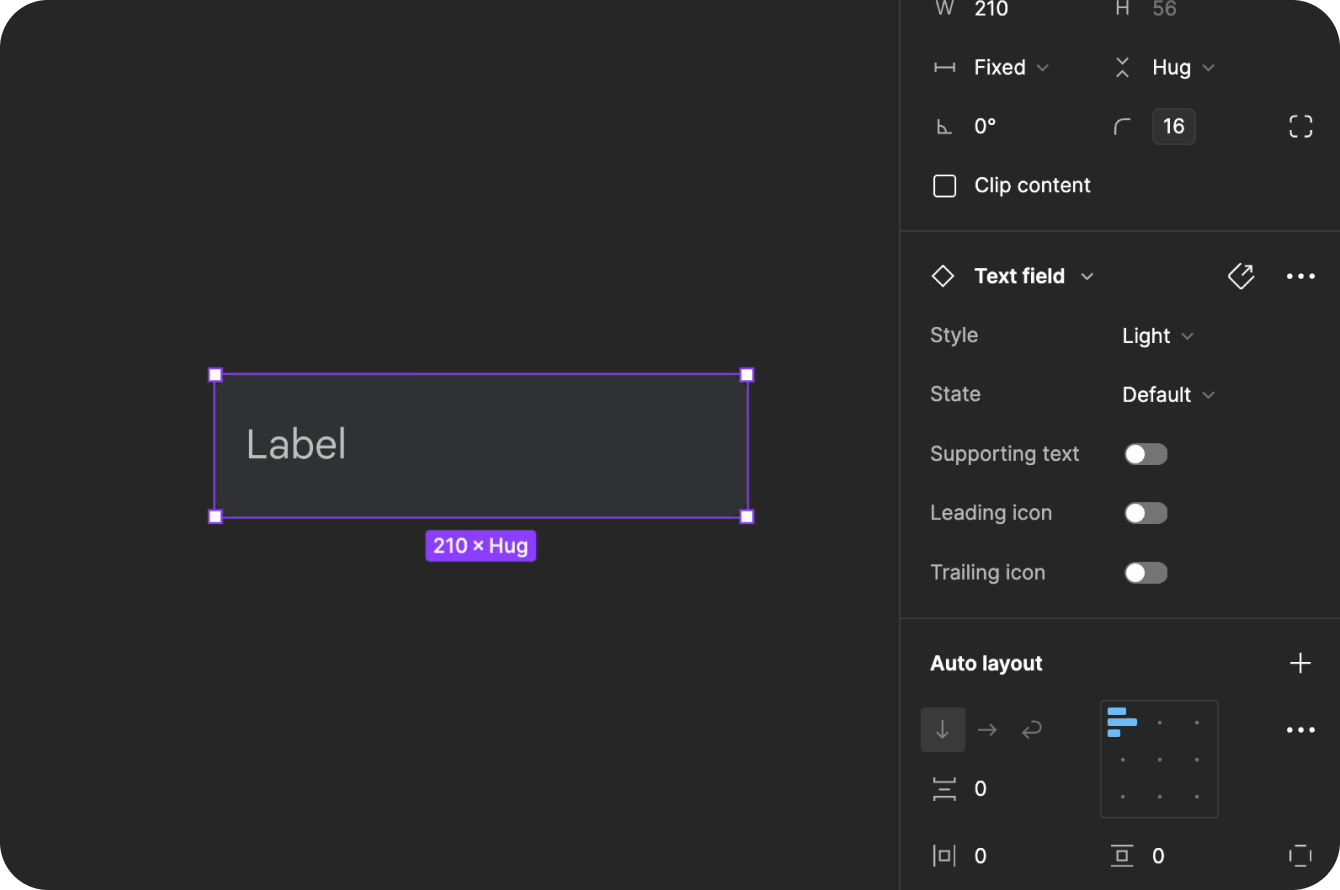
Task: Open the Style dropdown set to Light
Action: (1157, 336)
